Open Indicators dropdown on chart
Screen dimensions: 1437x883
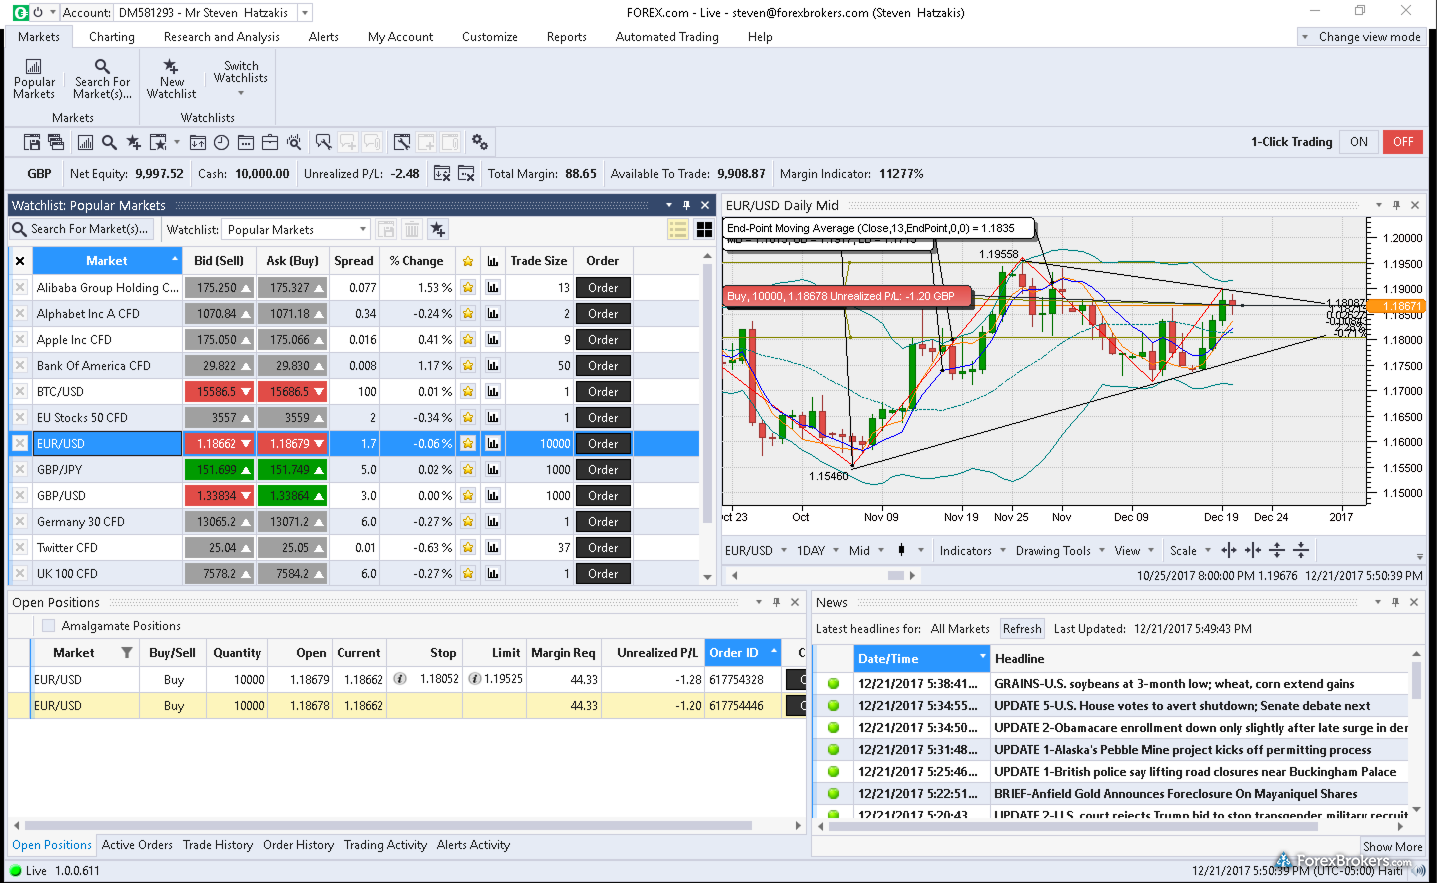click(x=972, y=551)
